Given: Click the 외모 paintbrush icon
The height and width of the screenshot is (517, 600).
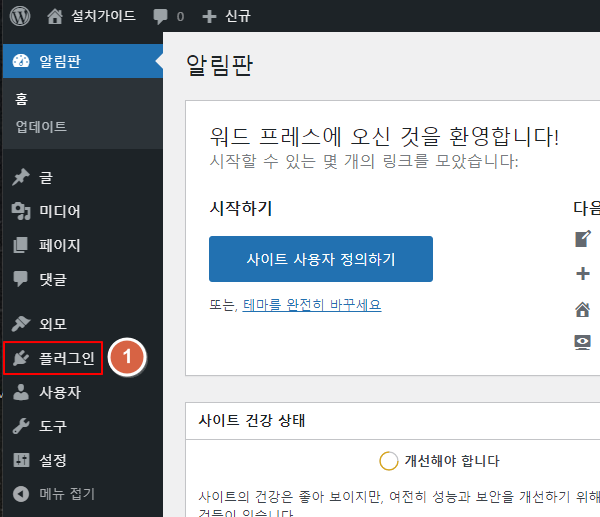Looking at the screenshot, I should (x=21, y=324).
